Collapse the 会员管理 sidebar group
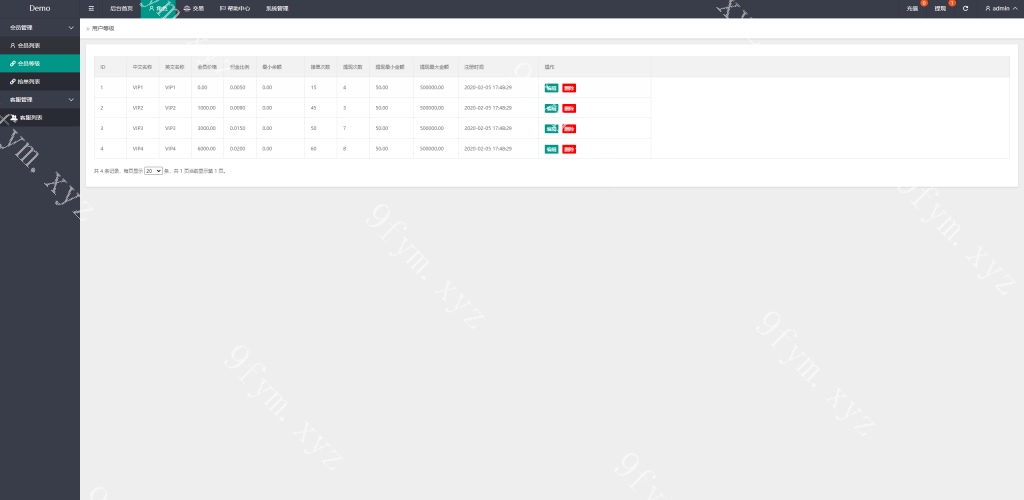The height and width of the screenshot is (500, 1024). (40, 27)
